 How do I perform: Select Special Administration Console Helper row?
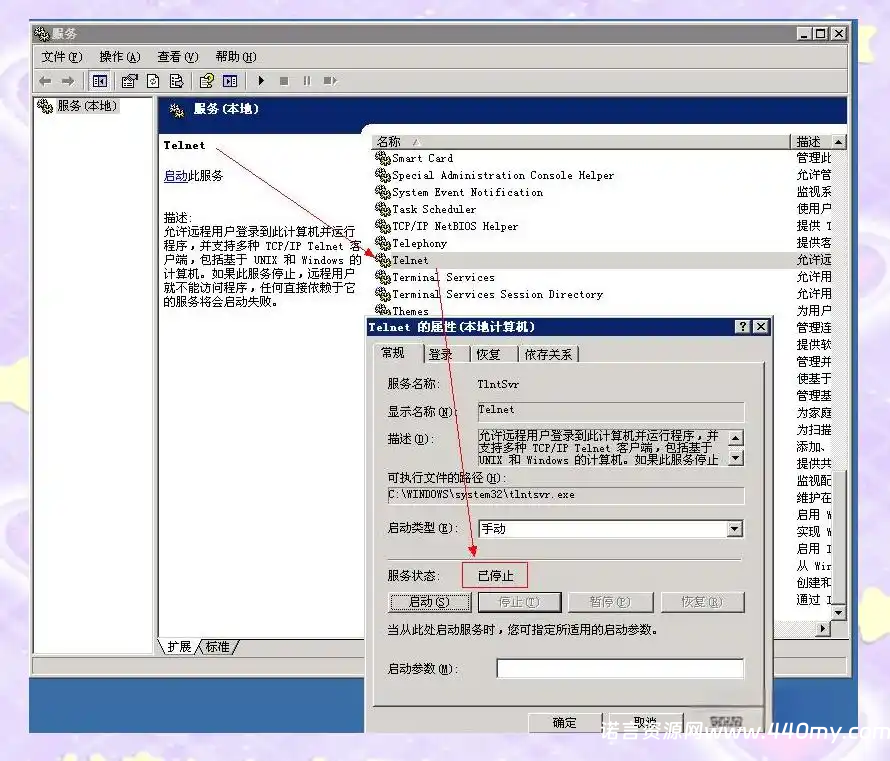click(x=603, y=175)
